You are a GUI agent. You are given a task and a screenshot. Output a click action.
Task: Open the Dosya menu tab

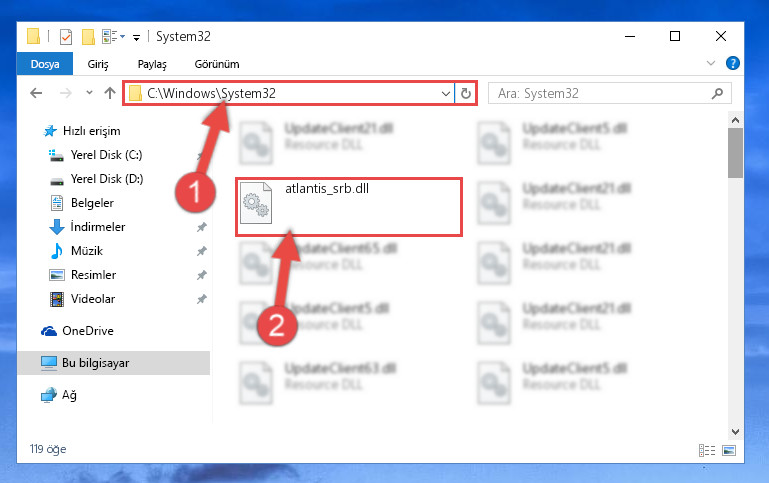[x=45, y=64]
